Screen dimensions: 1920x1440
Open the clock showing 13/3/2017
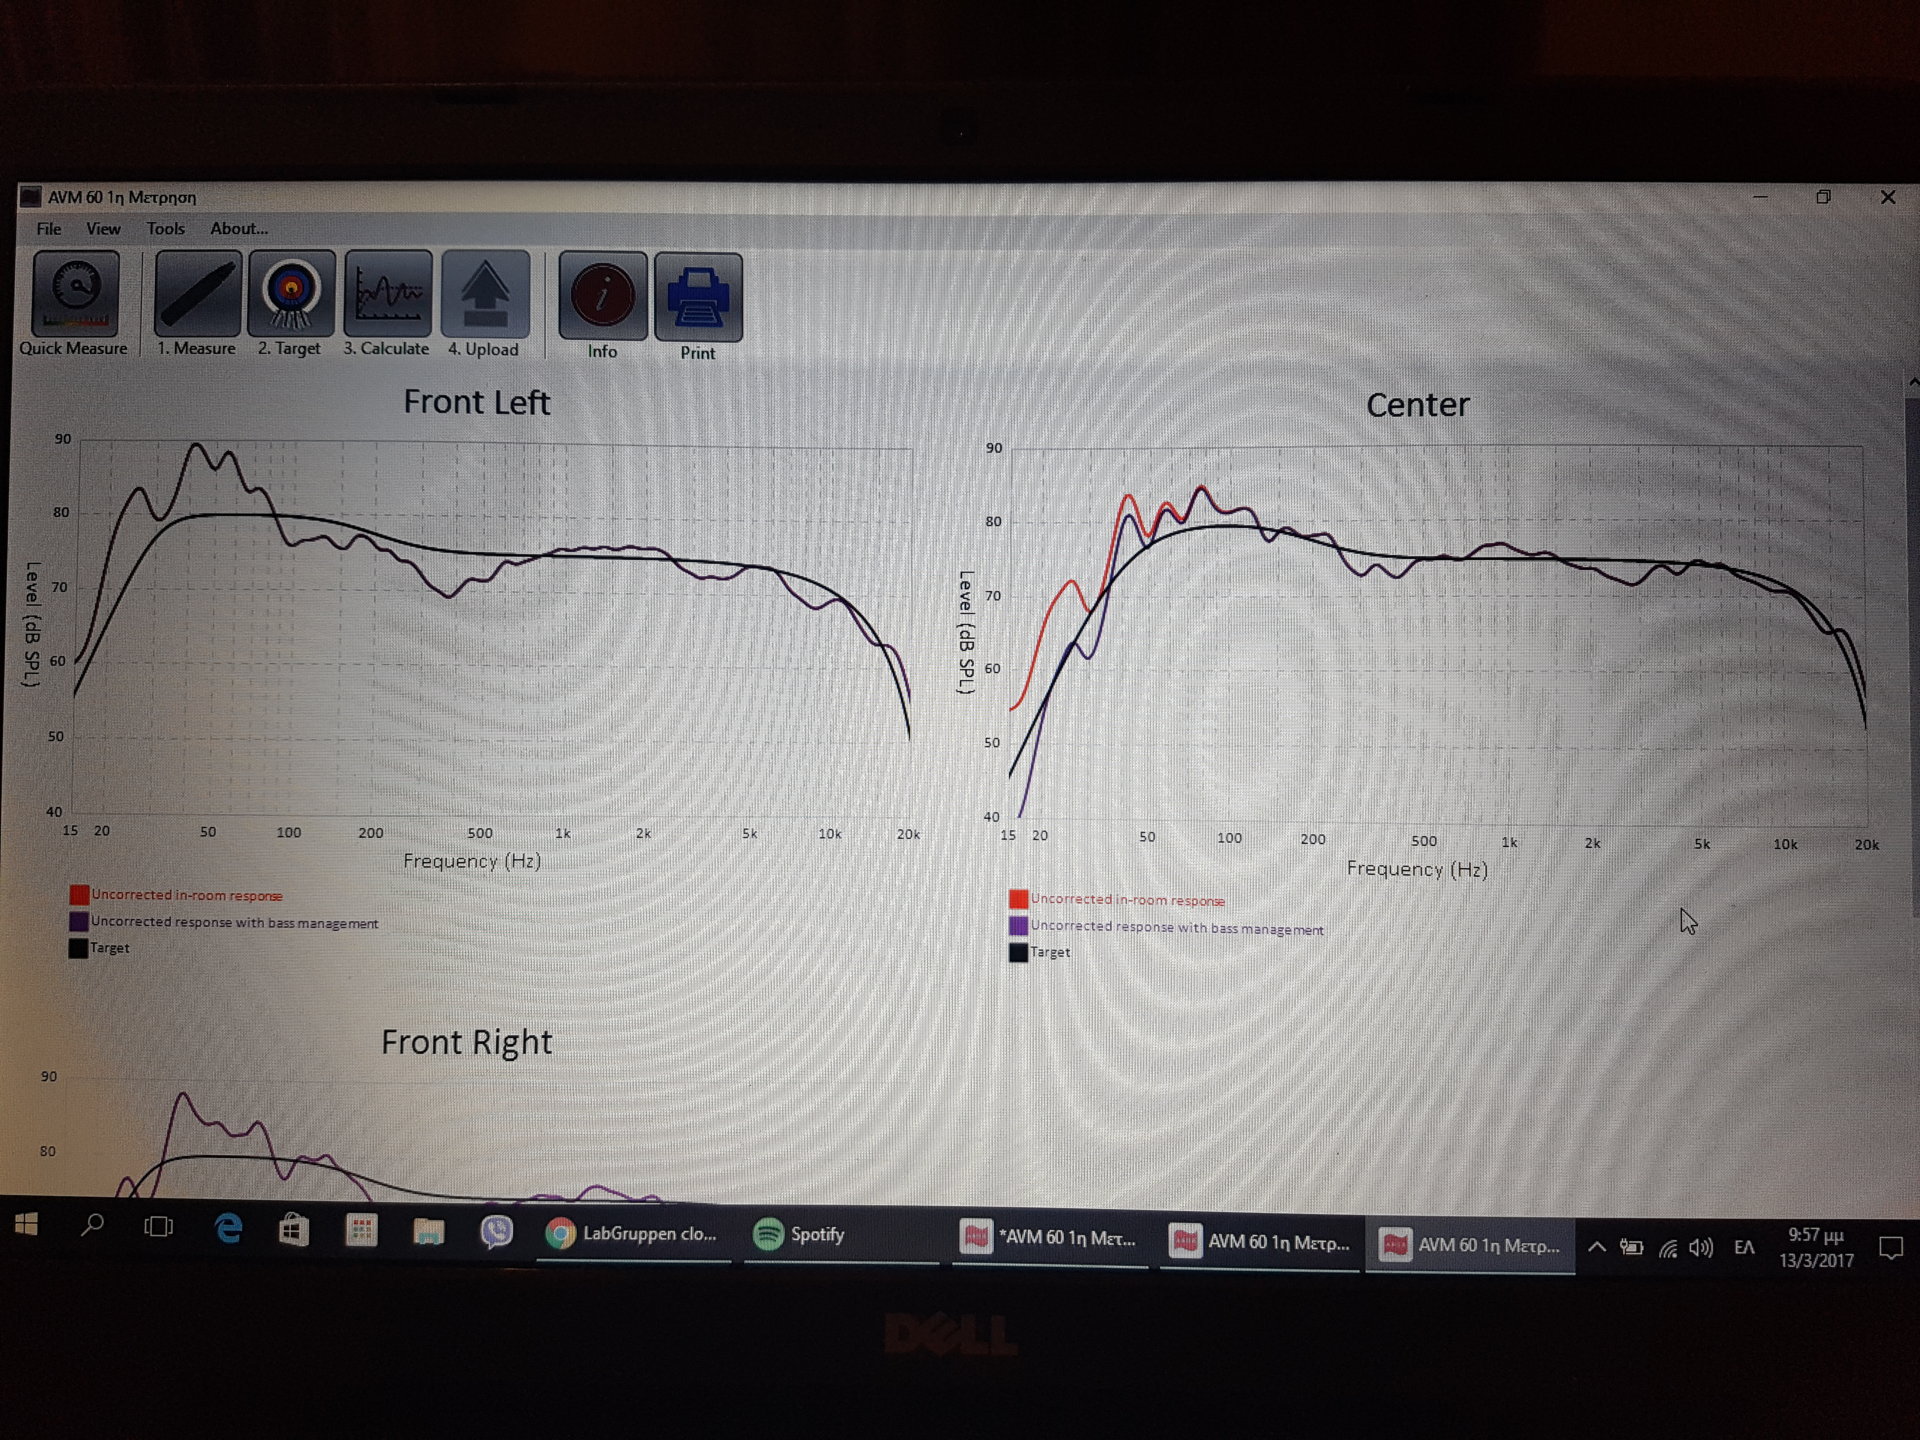(x=1815, y=1248)
